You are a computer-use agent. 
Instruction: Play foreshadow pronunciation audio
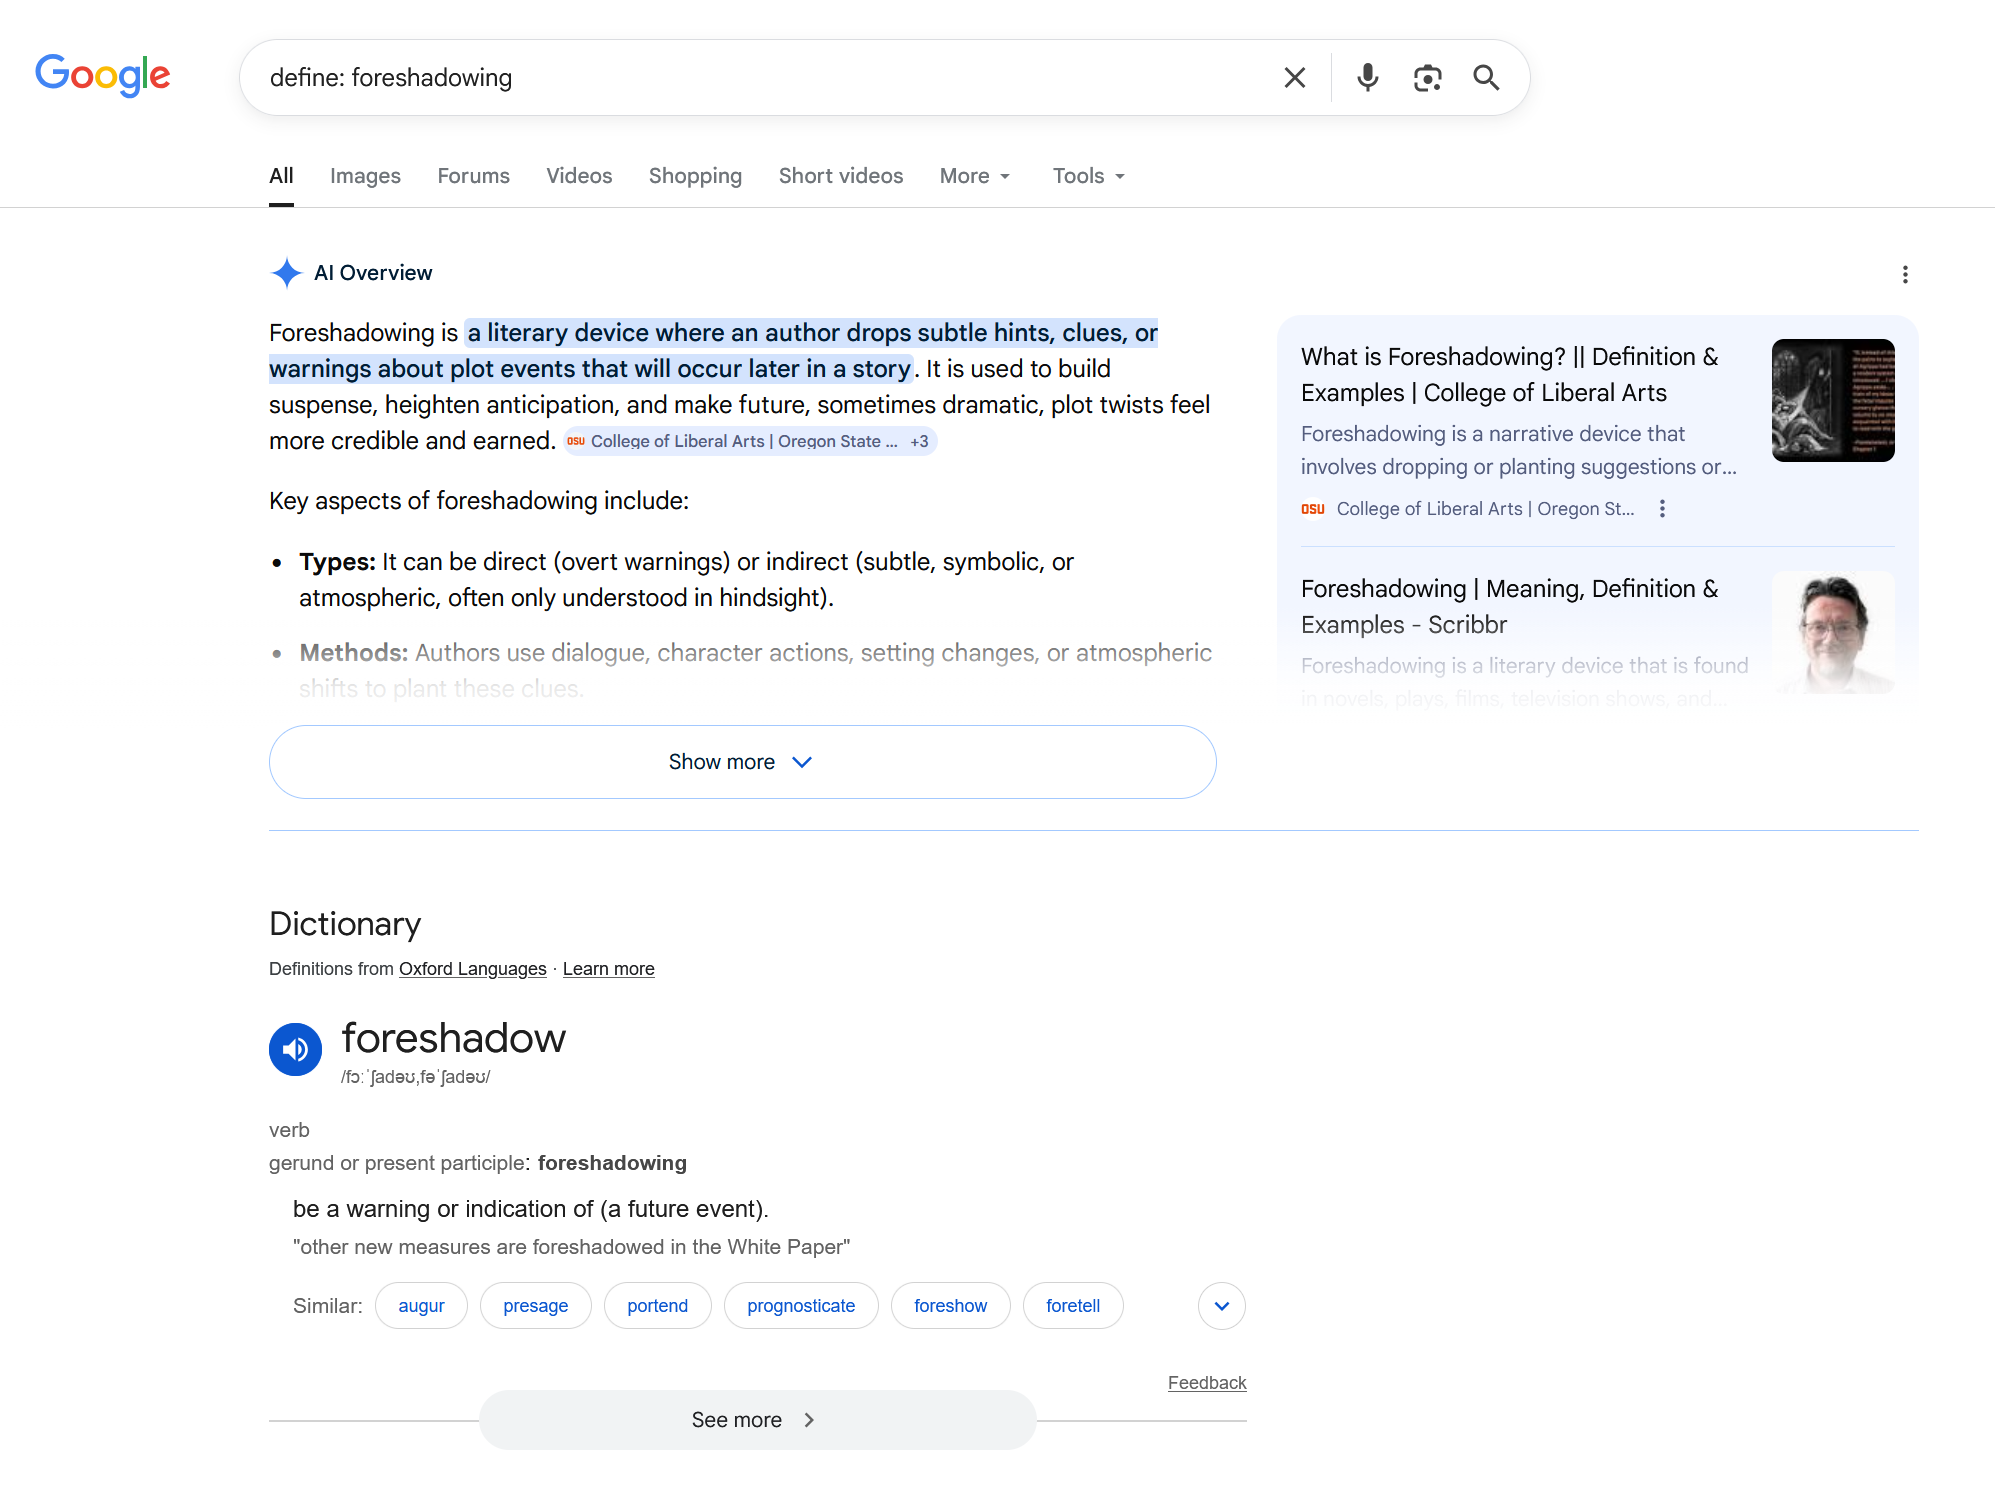(295, 1049)
